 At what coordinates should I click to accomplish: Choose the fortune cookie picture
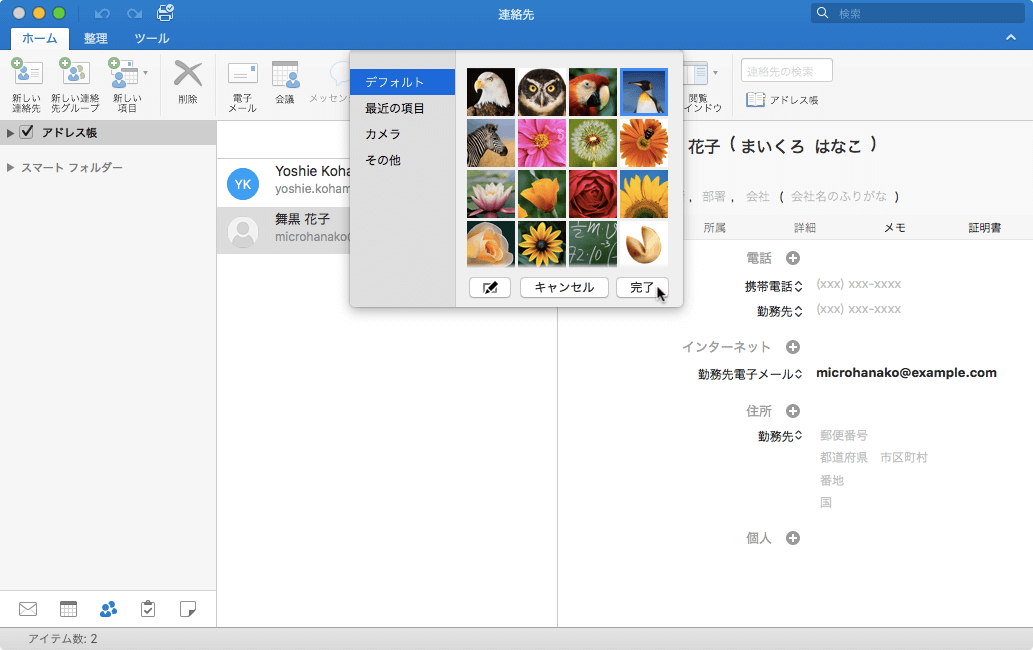(644, 244)
